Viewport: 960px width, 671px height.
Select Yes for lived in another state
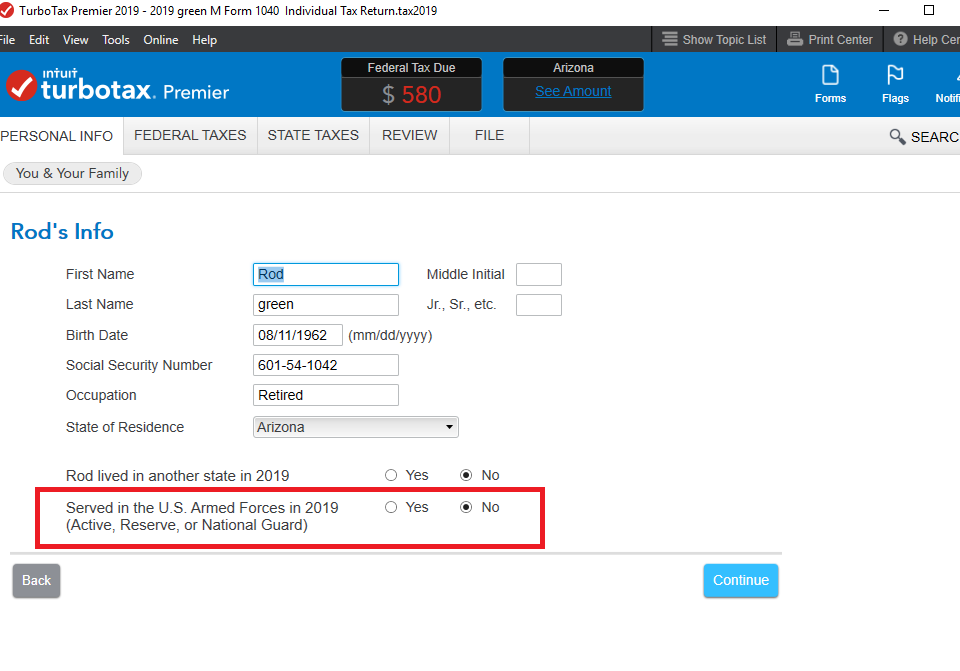pos(391,475)
